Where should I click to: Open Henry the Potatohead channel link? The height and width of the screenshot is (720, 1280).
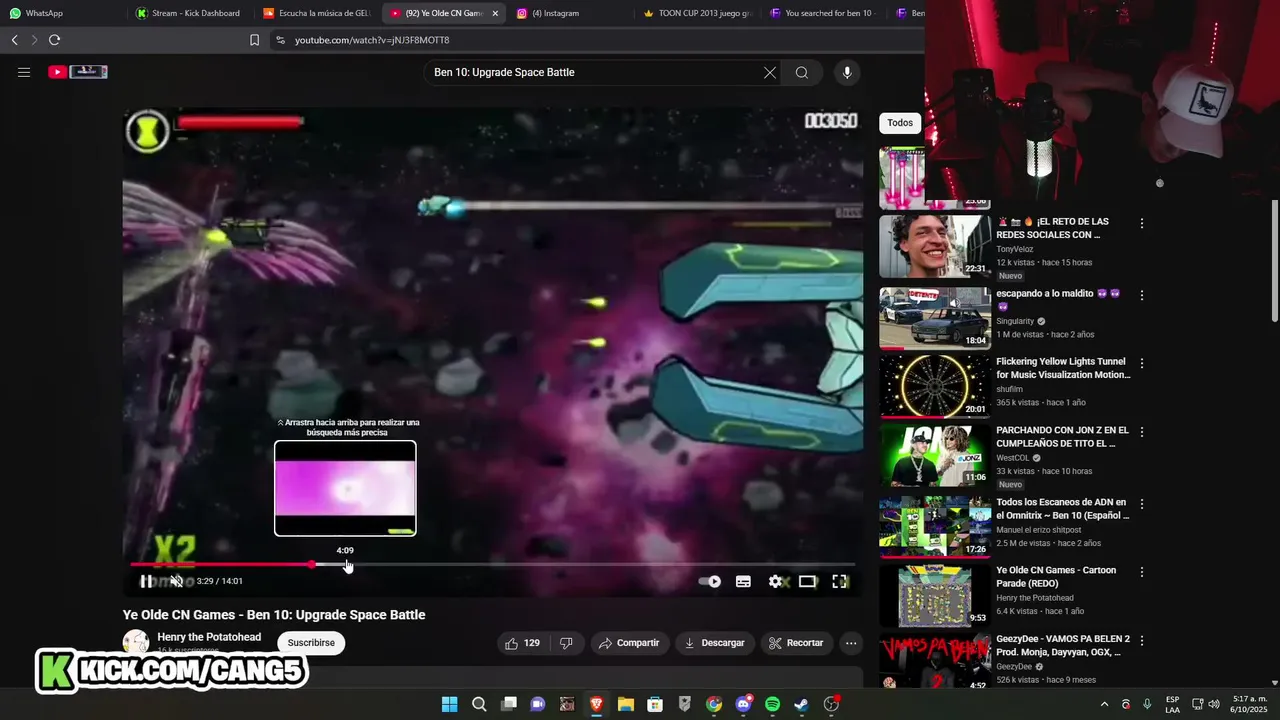[209, 637]
